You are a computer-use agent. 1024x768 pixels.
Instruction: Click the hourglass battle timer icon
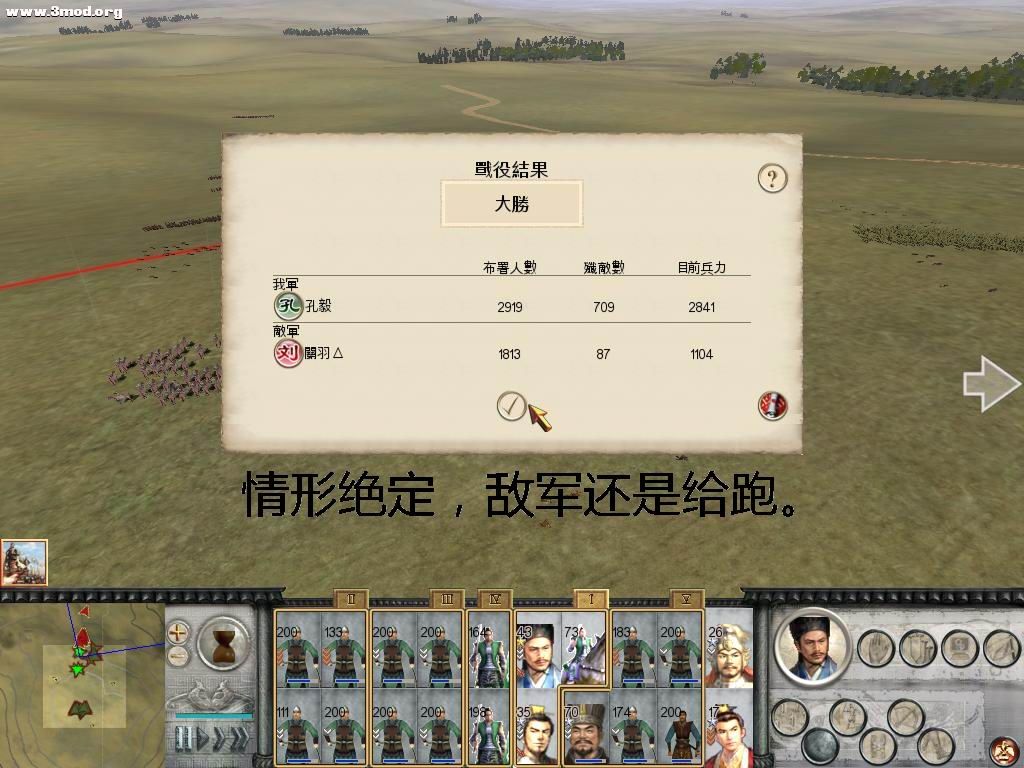223,643
